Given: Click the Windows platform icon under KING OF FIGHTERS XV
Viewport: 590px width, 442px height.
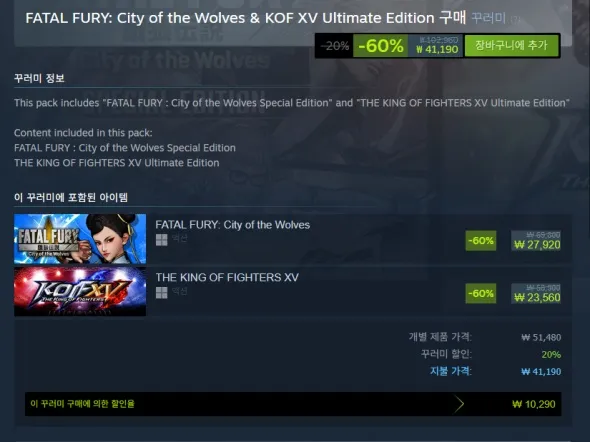Looking at the screenshot, I should pyautogui.click(x=162, y=292).
